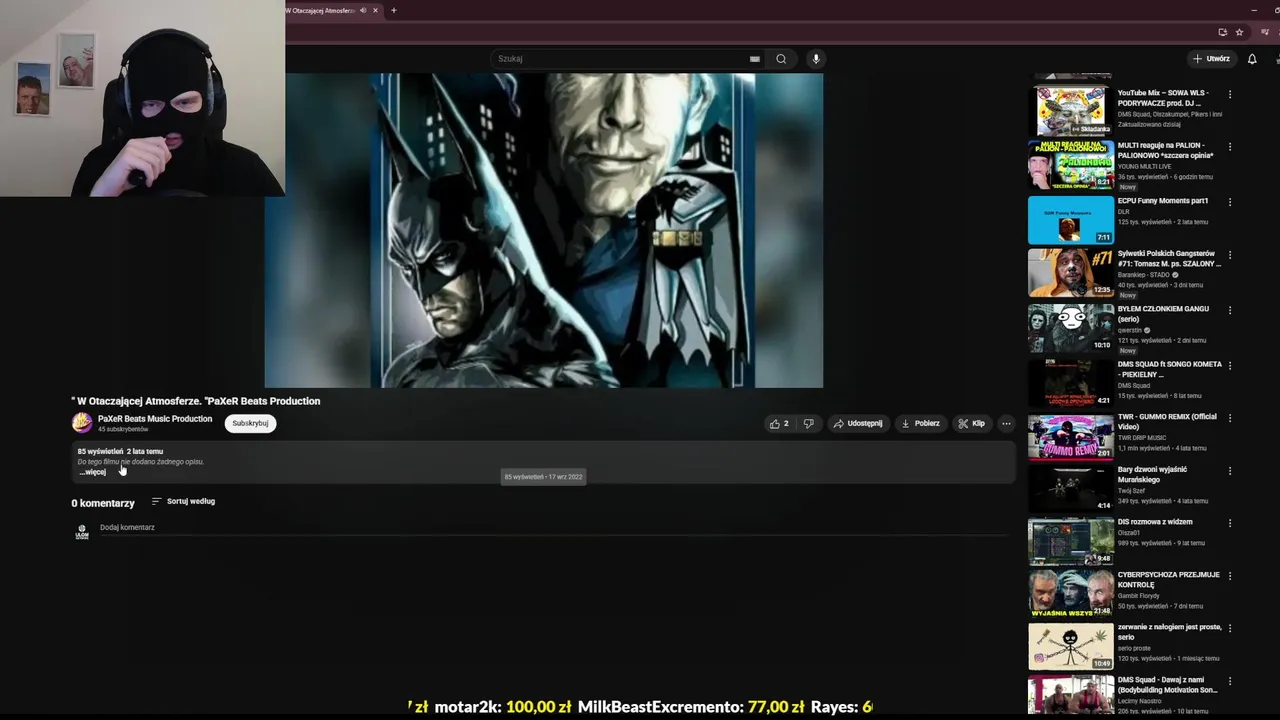The width and height of the screenshot is (1280, 720).
Task: Open MULTI reaguje na PALION video thumbnail
Action: pyautogui.click(x=1070, y=165)
